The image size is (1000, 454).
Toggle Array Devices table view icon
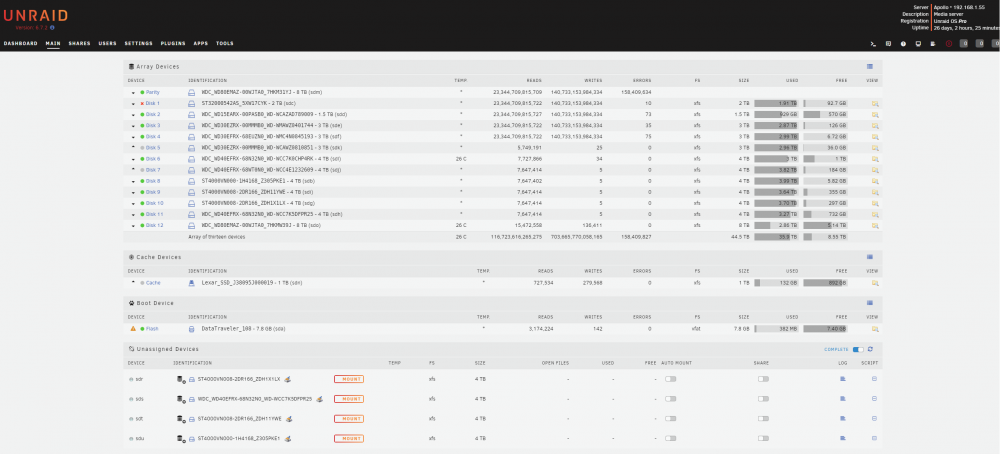tap(870, 66)
